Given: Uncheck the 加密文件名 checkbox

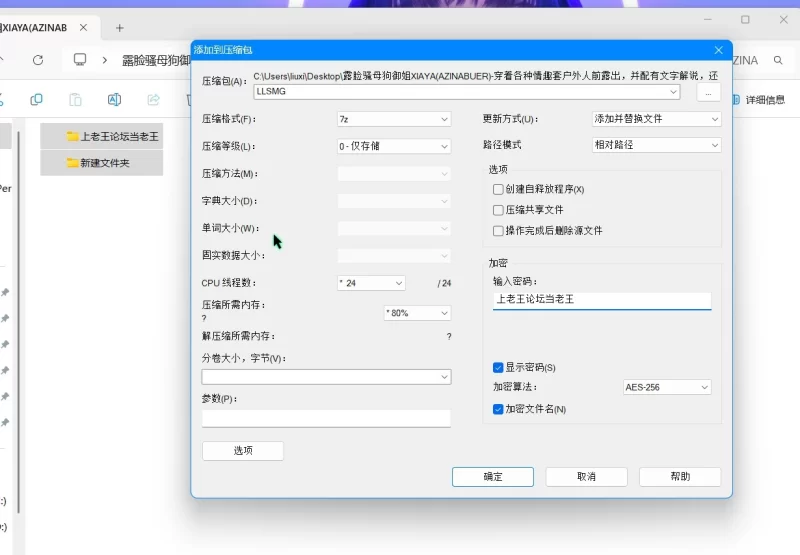Looking at the screenshot, I should [x=498, y=409].
